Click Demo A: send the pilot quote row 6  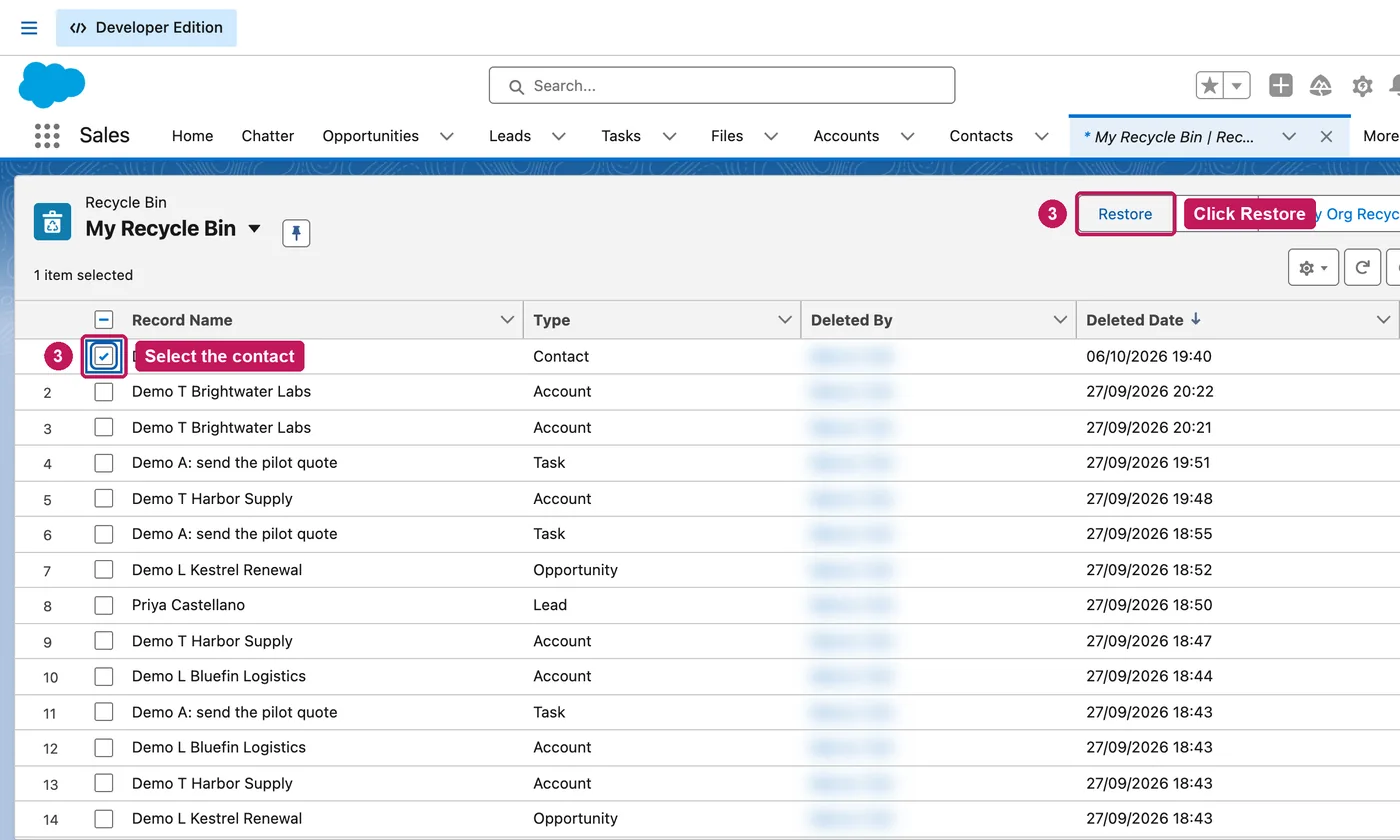(235, 534)
